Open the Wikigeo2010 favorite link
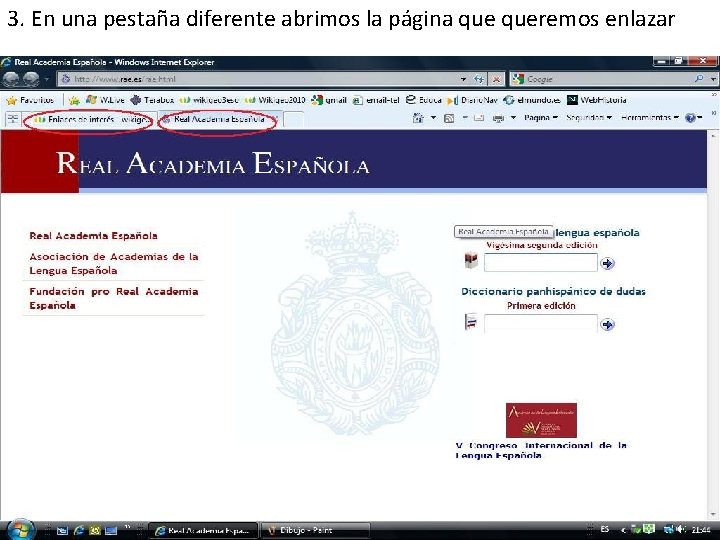Screen dimensions: 720x540 (275, 100)
